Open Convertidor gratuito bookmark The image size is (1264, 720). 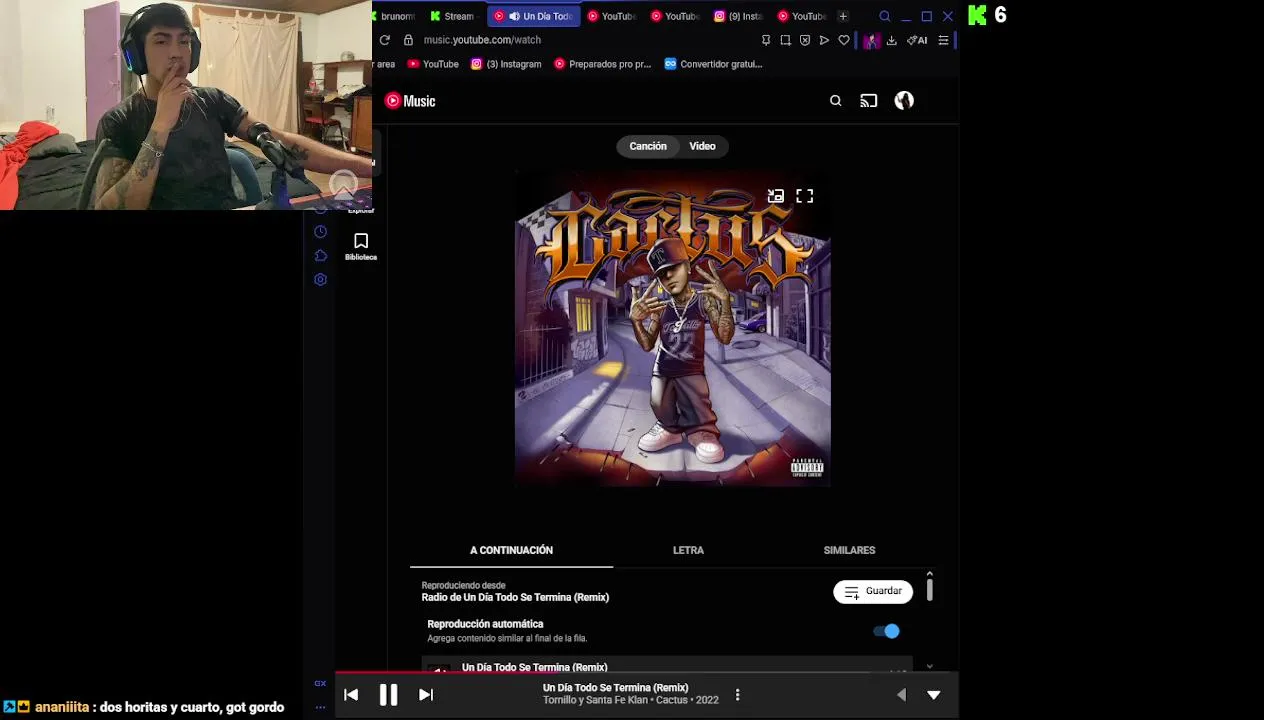coord(713,64)
